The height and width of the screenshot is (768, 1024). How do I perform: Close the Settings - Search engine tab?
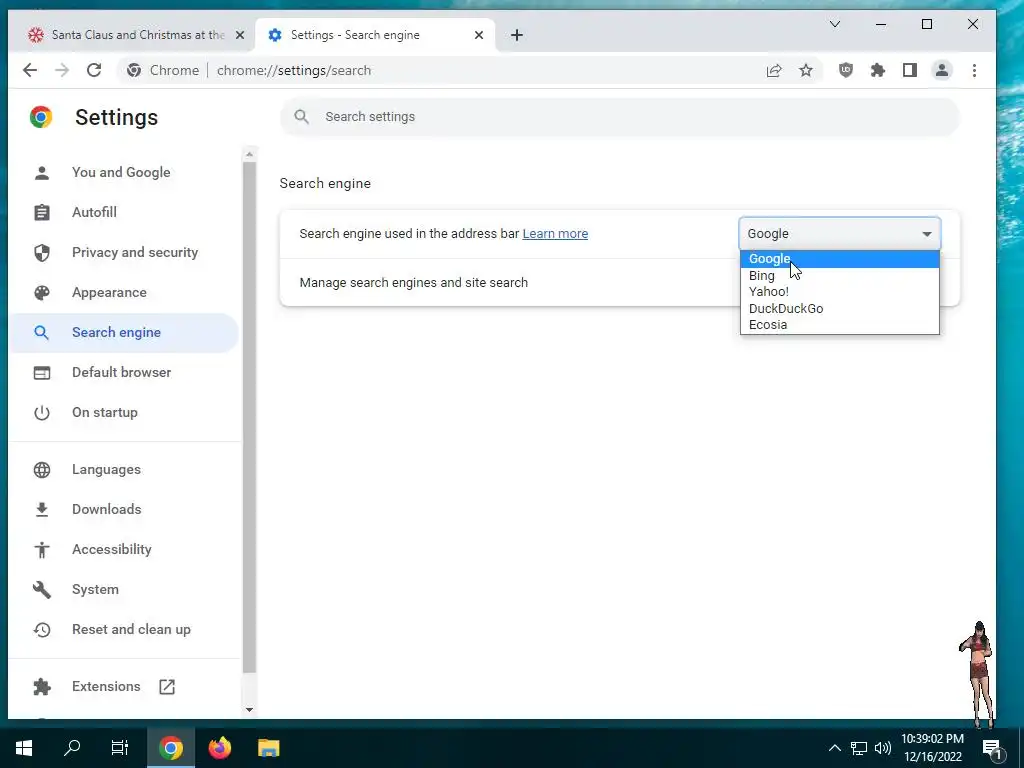tap(479, 35)
